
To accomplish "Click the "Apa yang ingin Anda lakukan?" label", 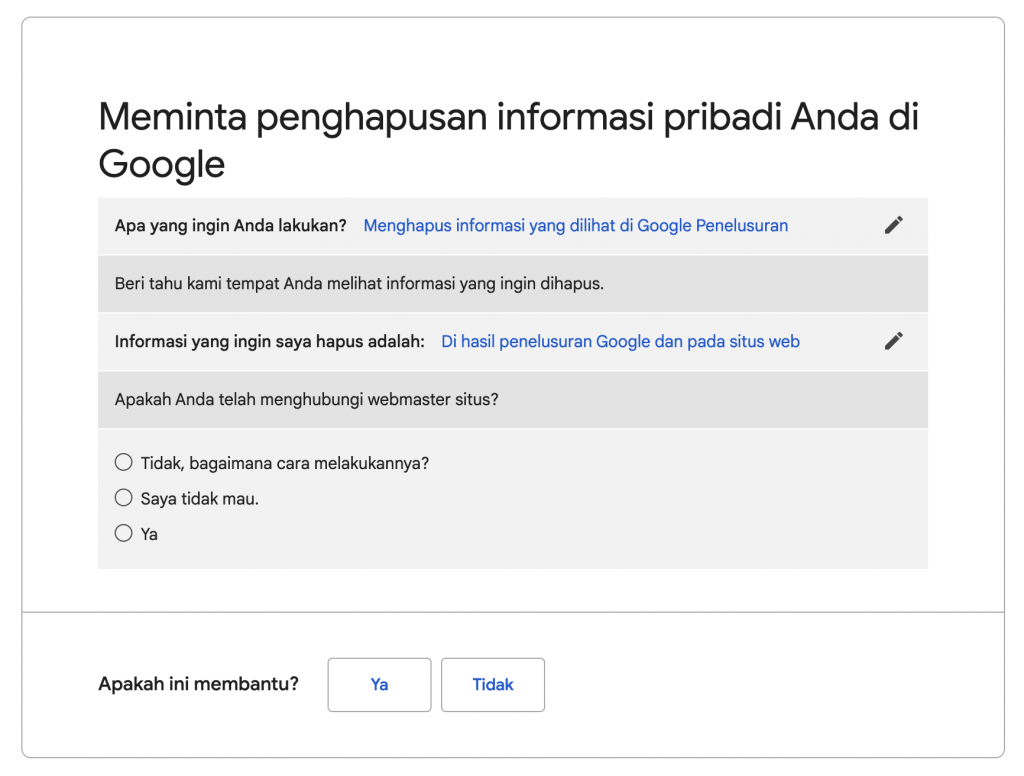I will coord(231,226).
